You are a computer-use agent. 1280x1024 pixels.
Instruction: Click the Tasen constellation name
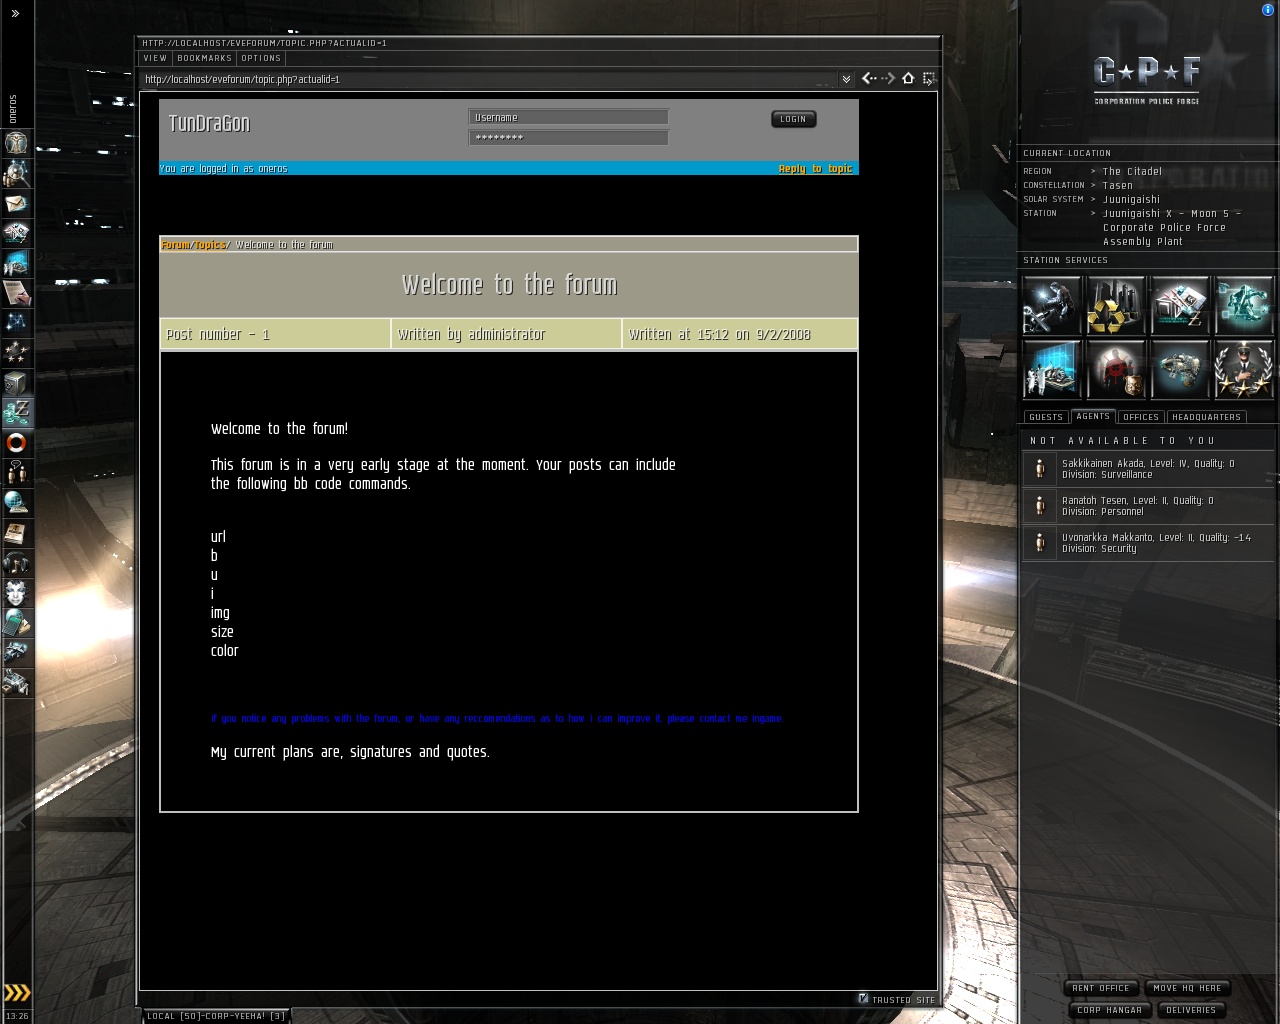tap(1118, 185)
